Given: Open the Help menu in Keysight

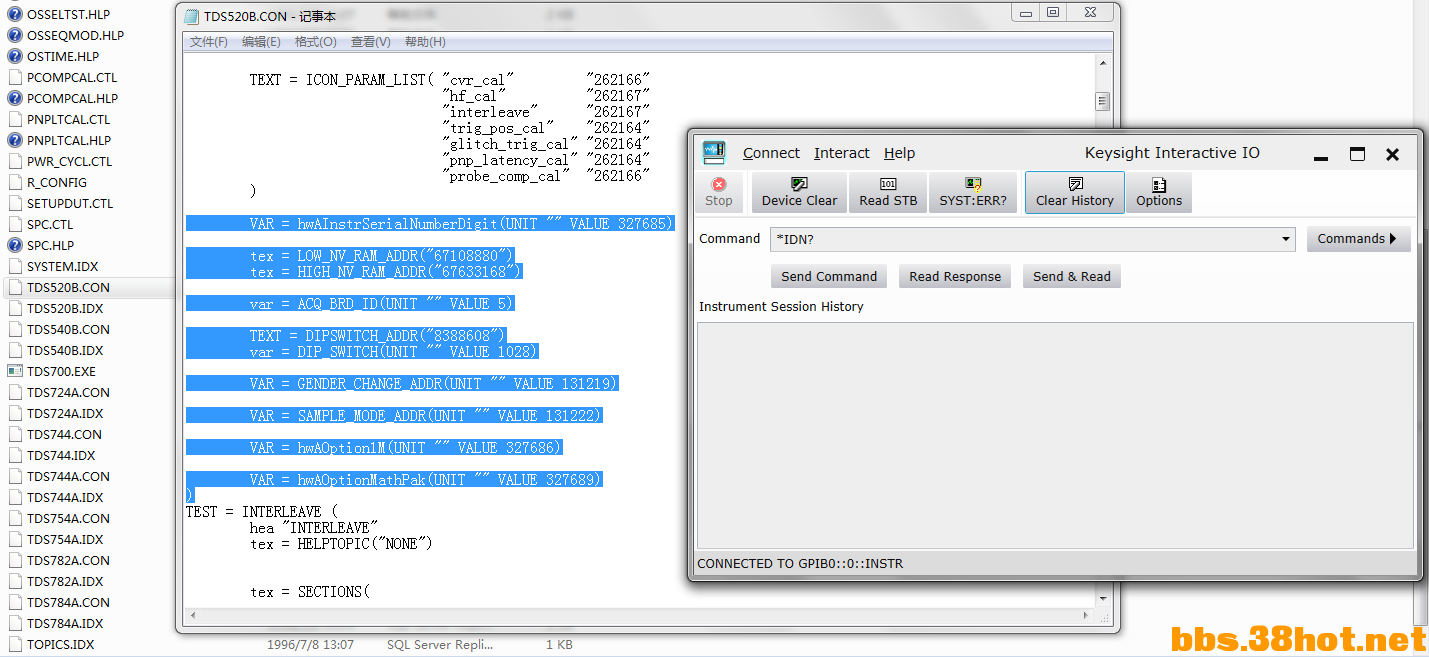Looking at the screenshot, I should click(899, 153).
